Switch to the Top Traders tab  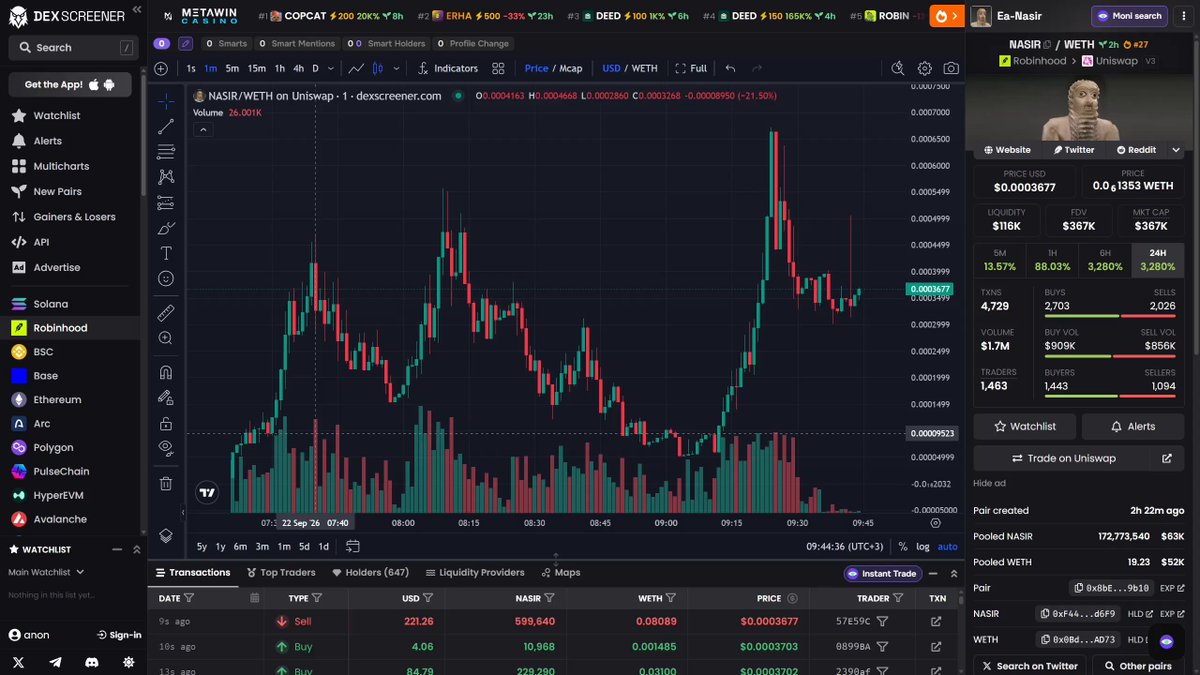coord(280,573)
